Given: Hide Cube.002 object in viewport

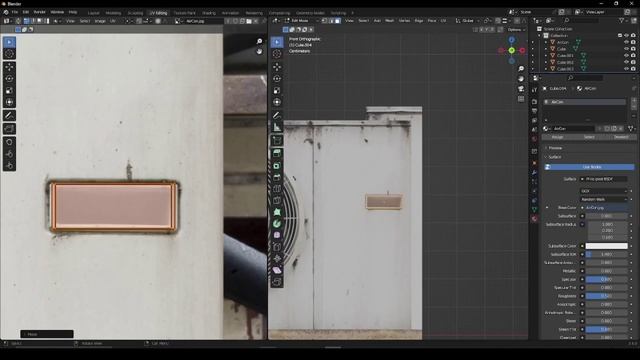Looking at the screenshot, I should click(x=626, y=62).
